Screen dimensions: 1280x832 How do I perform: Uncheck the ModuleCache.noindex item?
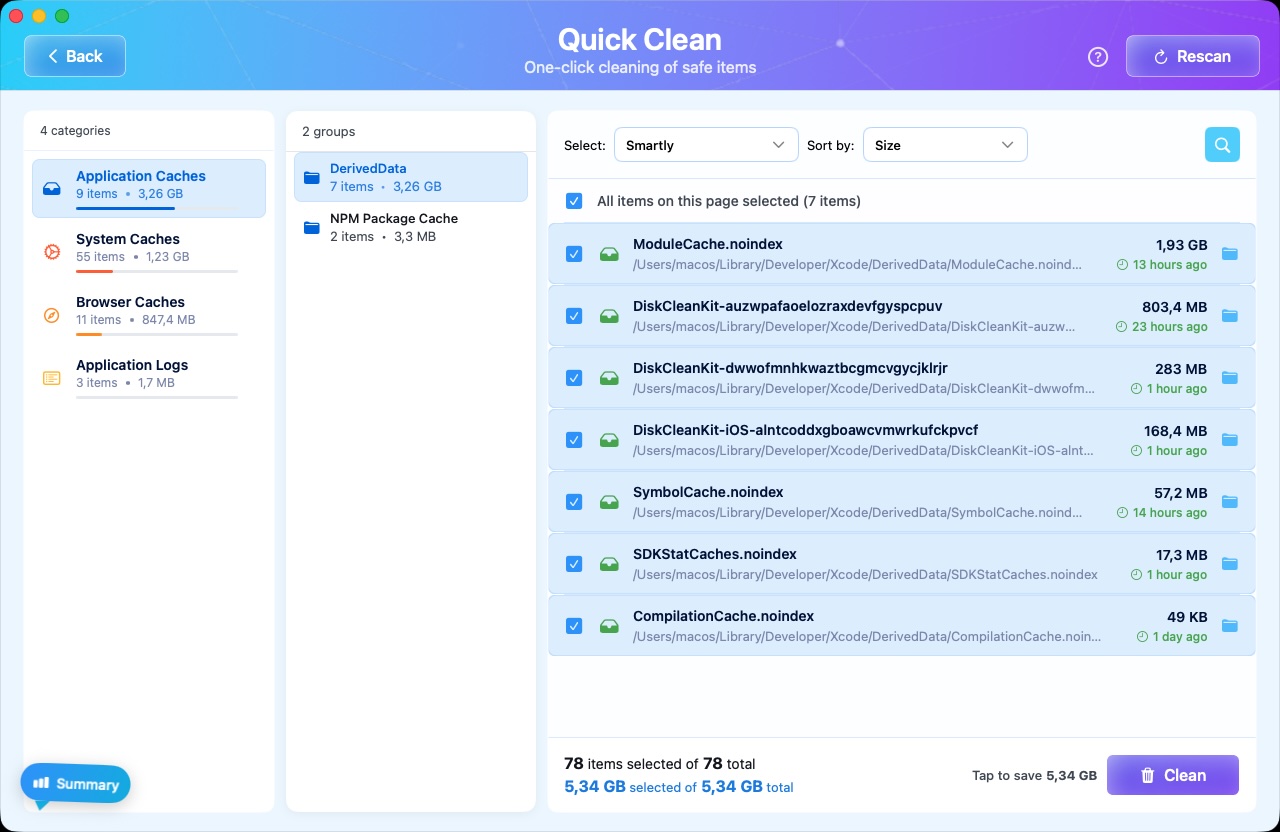574,254
